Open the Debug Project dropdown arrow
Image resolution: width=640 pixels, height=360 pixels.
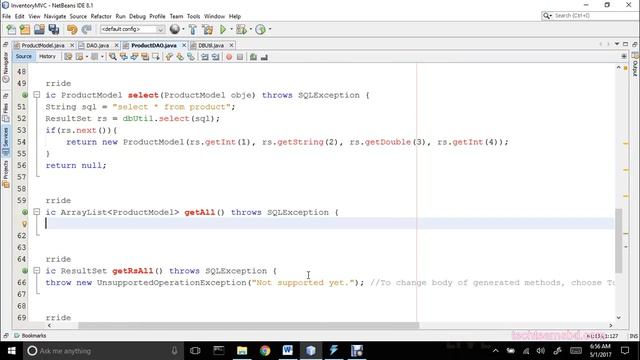coord(251,29)
